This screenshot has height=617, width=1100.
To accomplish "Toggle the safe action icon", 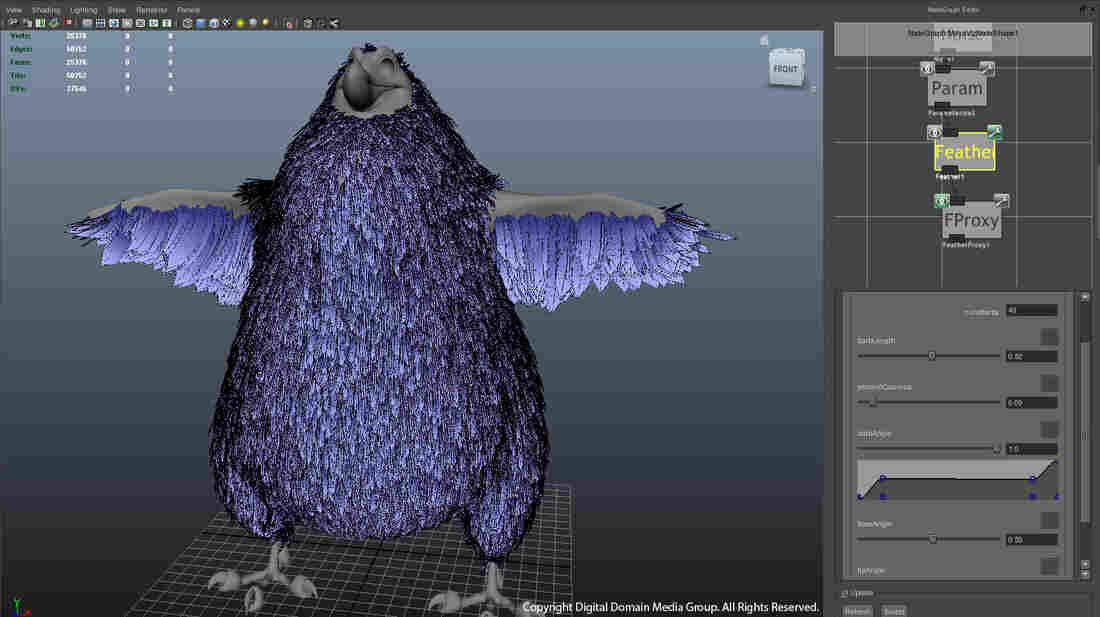I will point(154,23).
